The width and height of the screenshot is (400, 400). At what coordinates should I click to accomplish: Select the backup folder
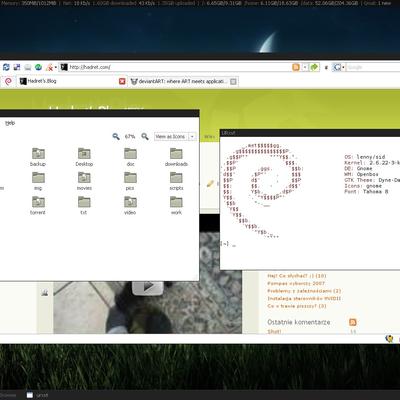pos(38,157)
